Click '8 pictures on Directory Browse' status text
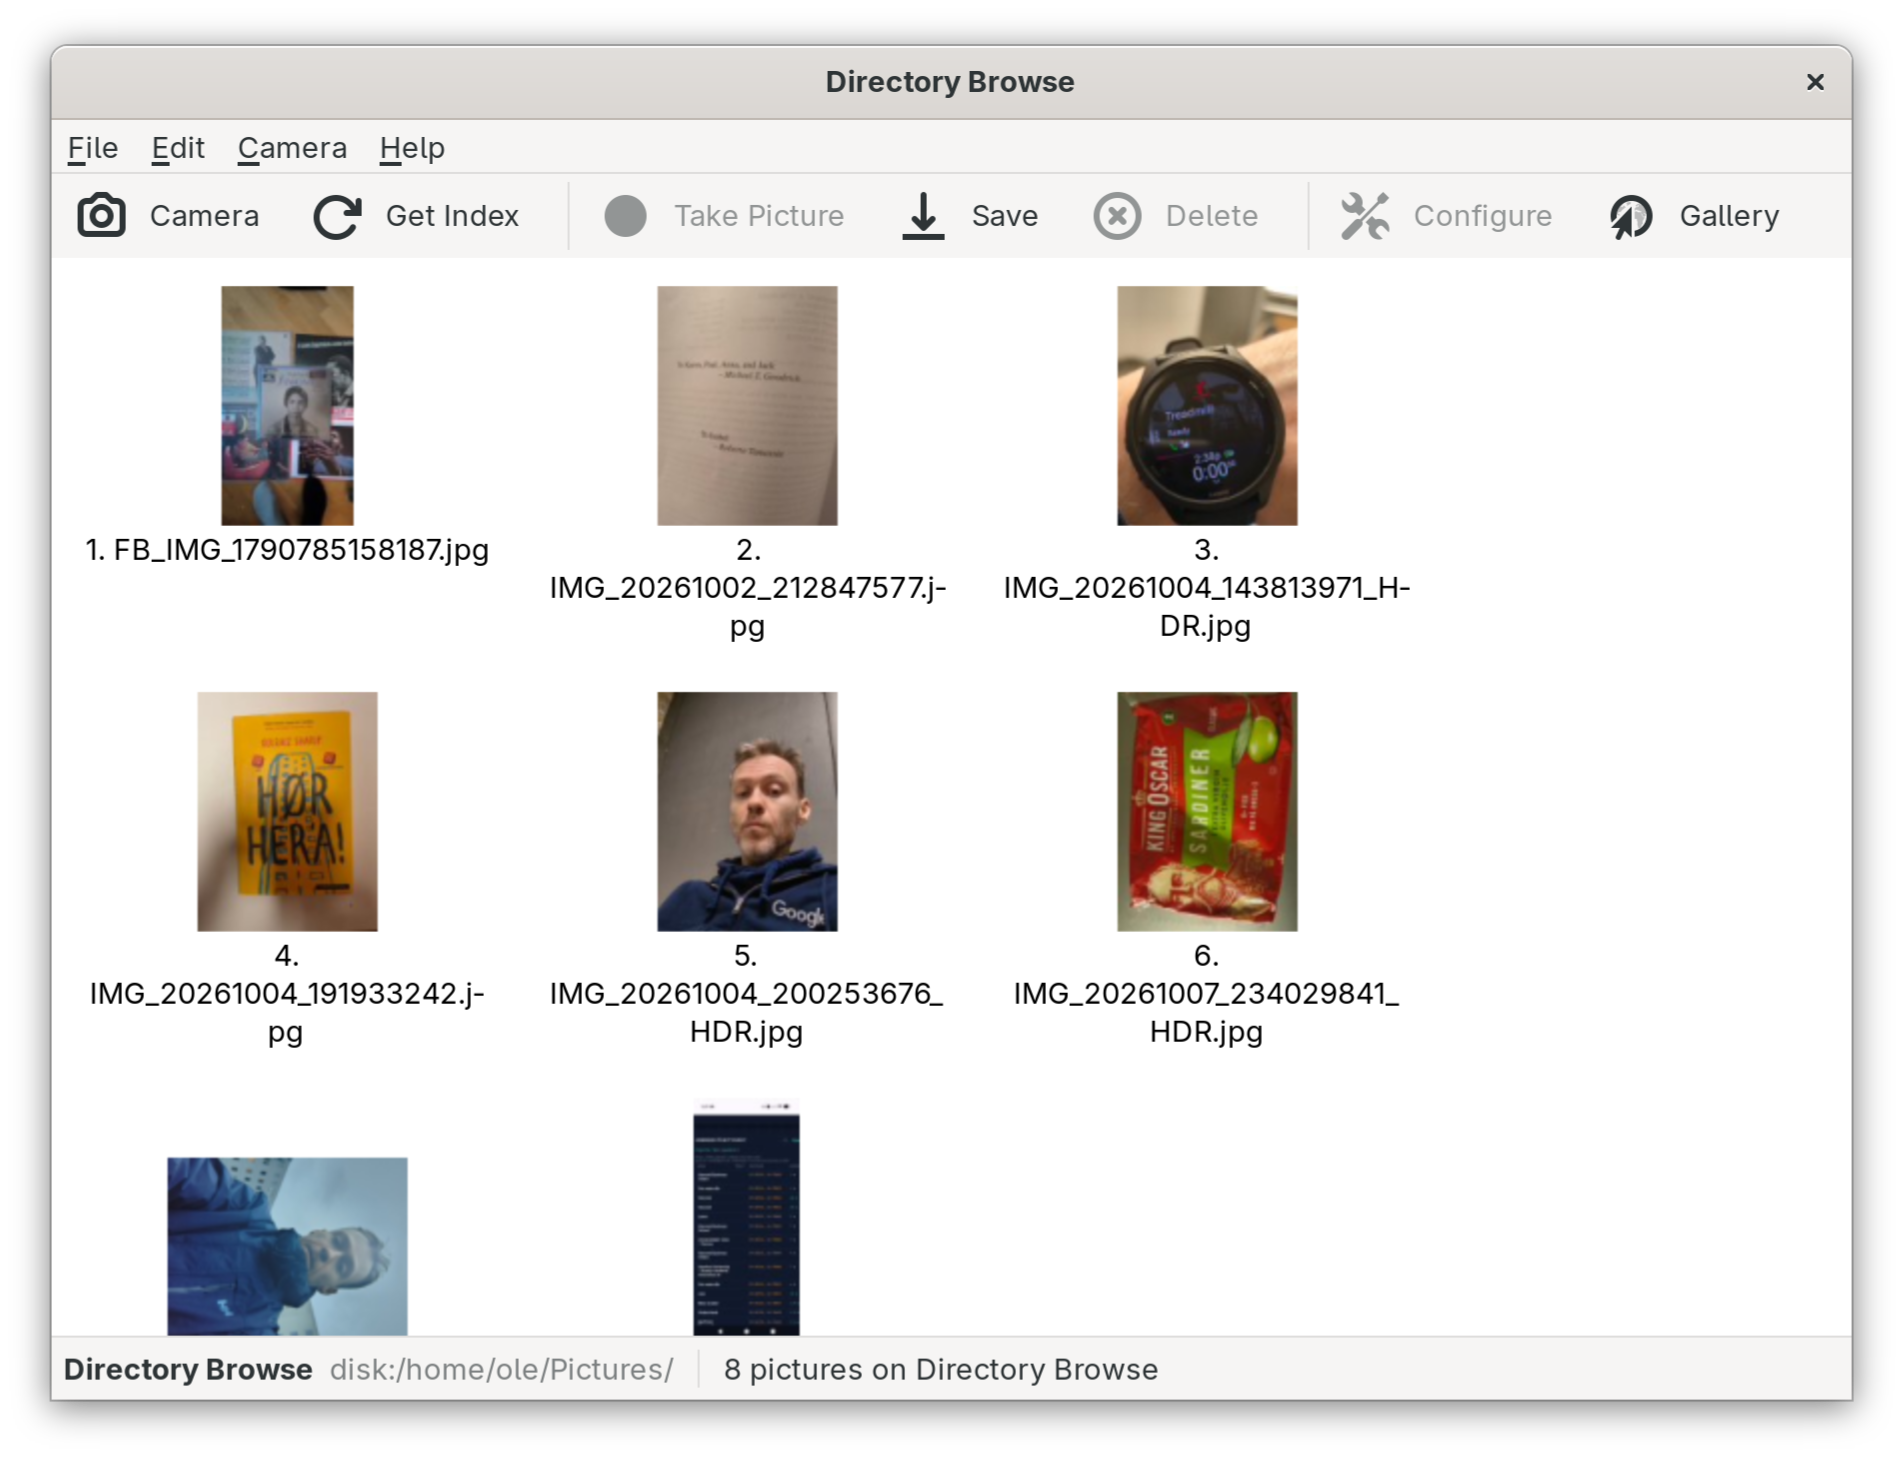 click(x=941, y=1369)
